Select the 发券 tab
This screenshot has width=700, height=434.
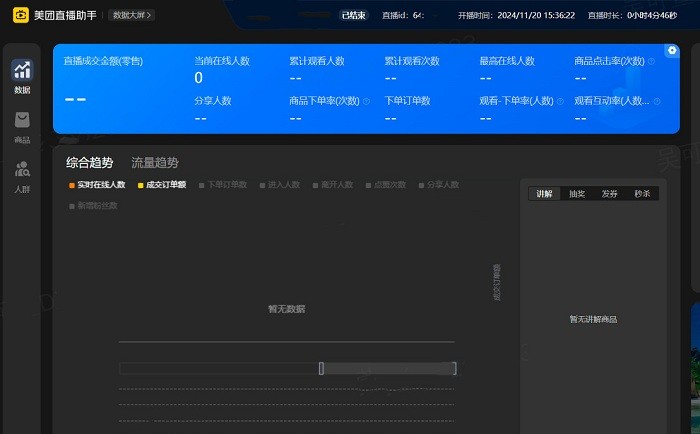[x=609, y=194]
